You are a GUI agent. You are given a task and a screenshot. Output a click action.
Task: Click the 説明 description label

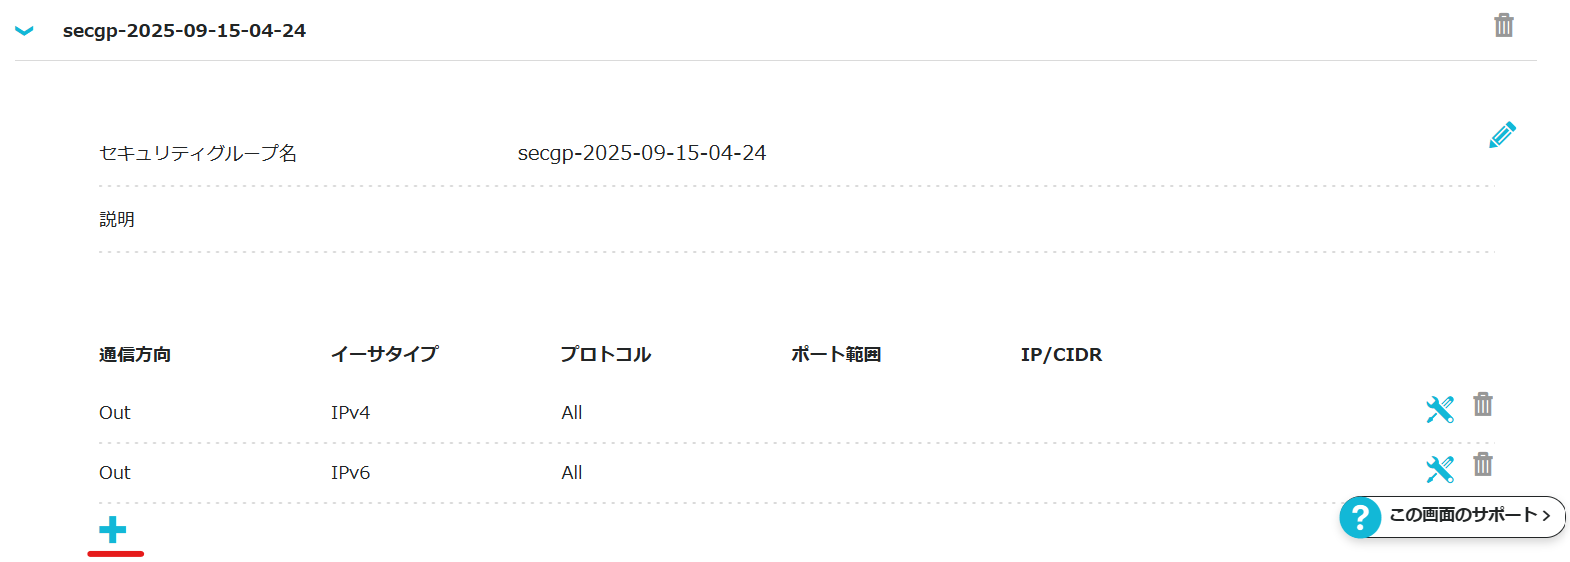point(117,219)
